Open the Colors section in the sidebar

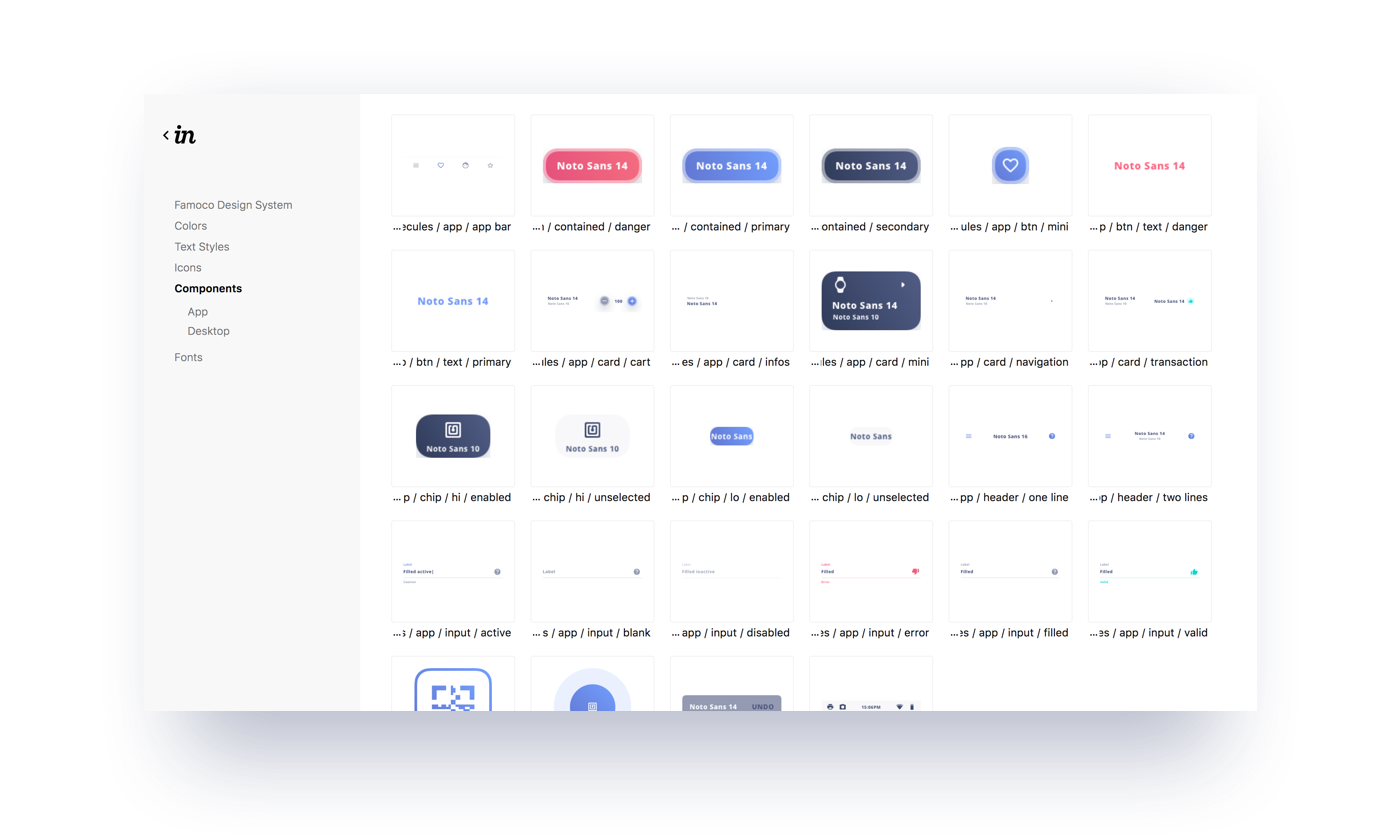click(190, 226)
